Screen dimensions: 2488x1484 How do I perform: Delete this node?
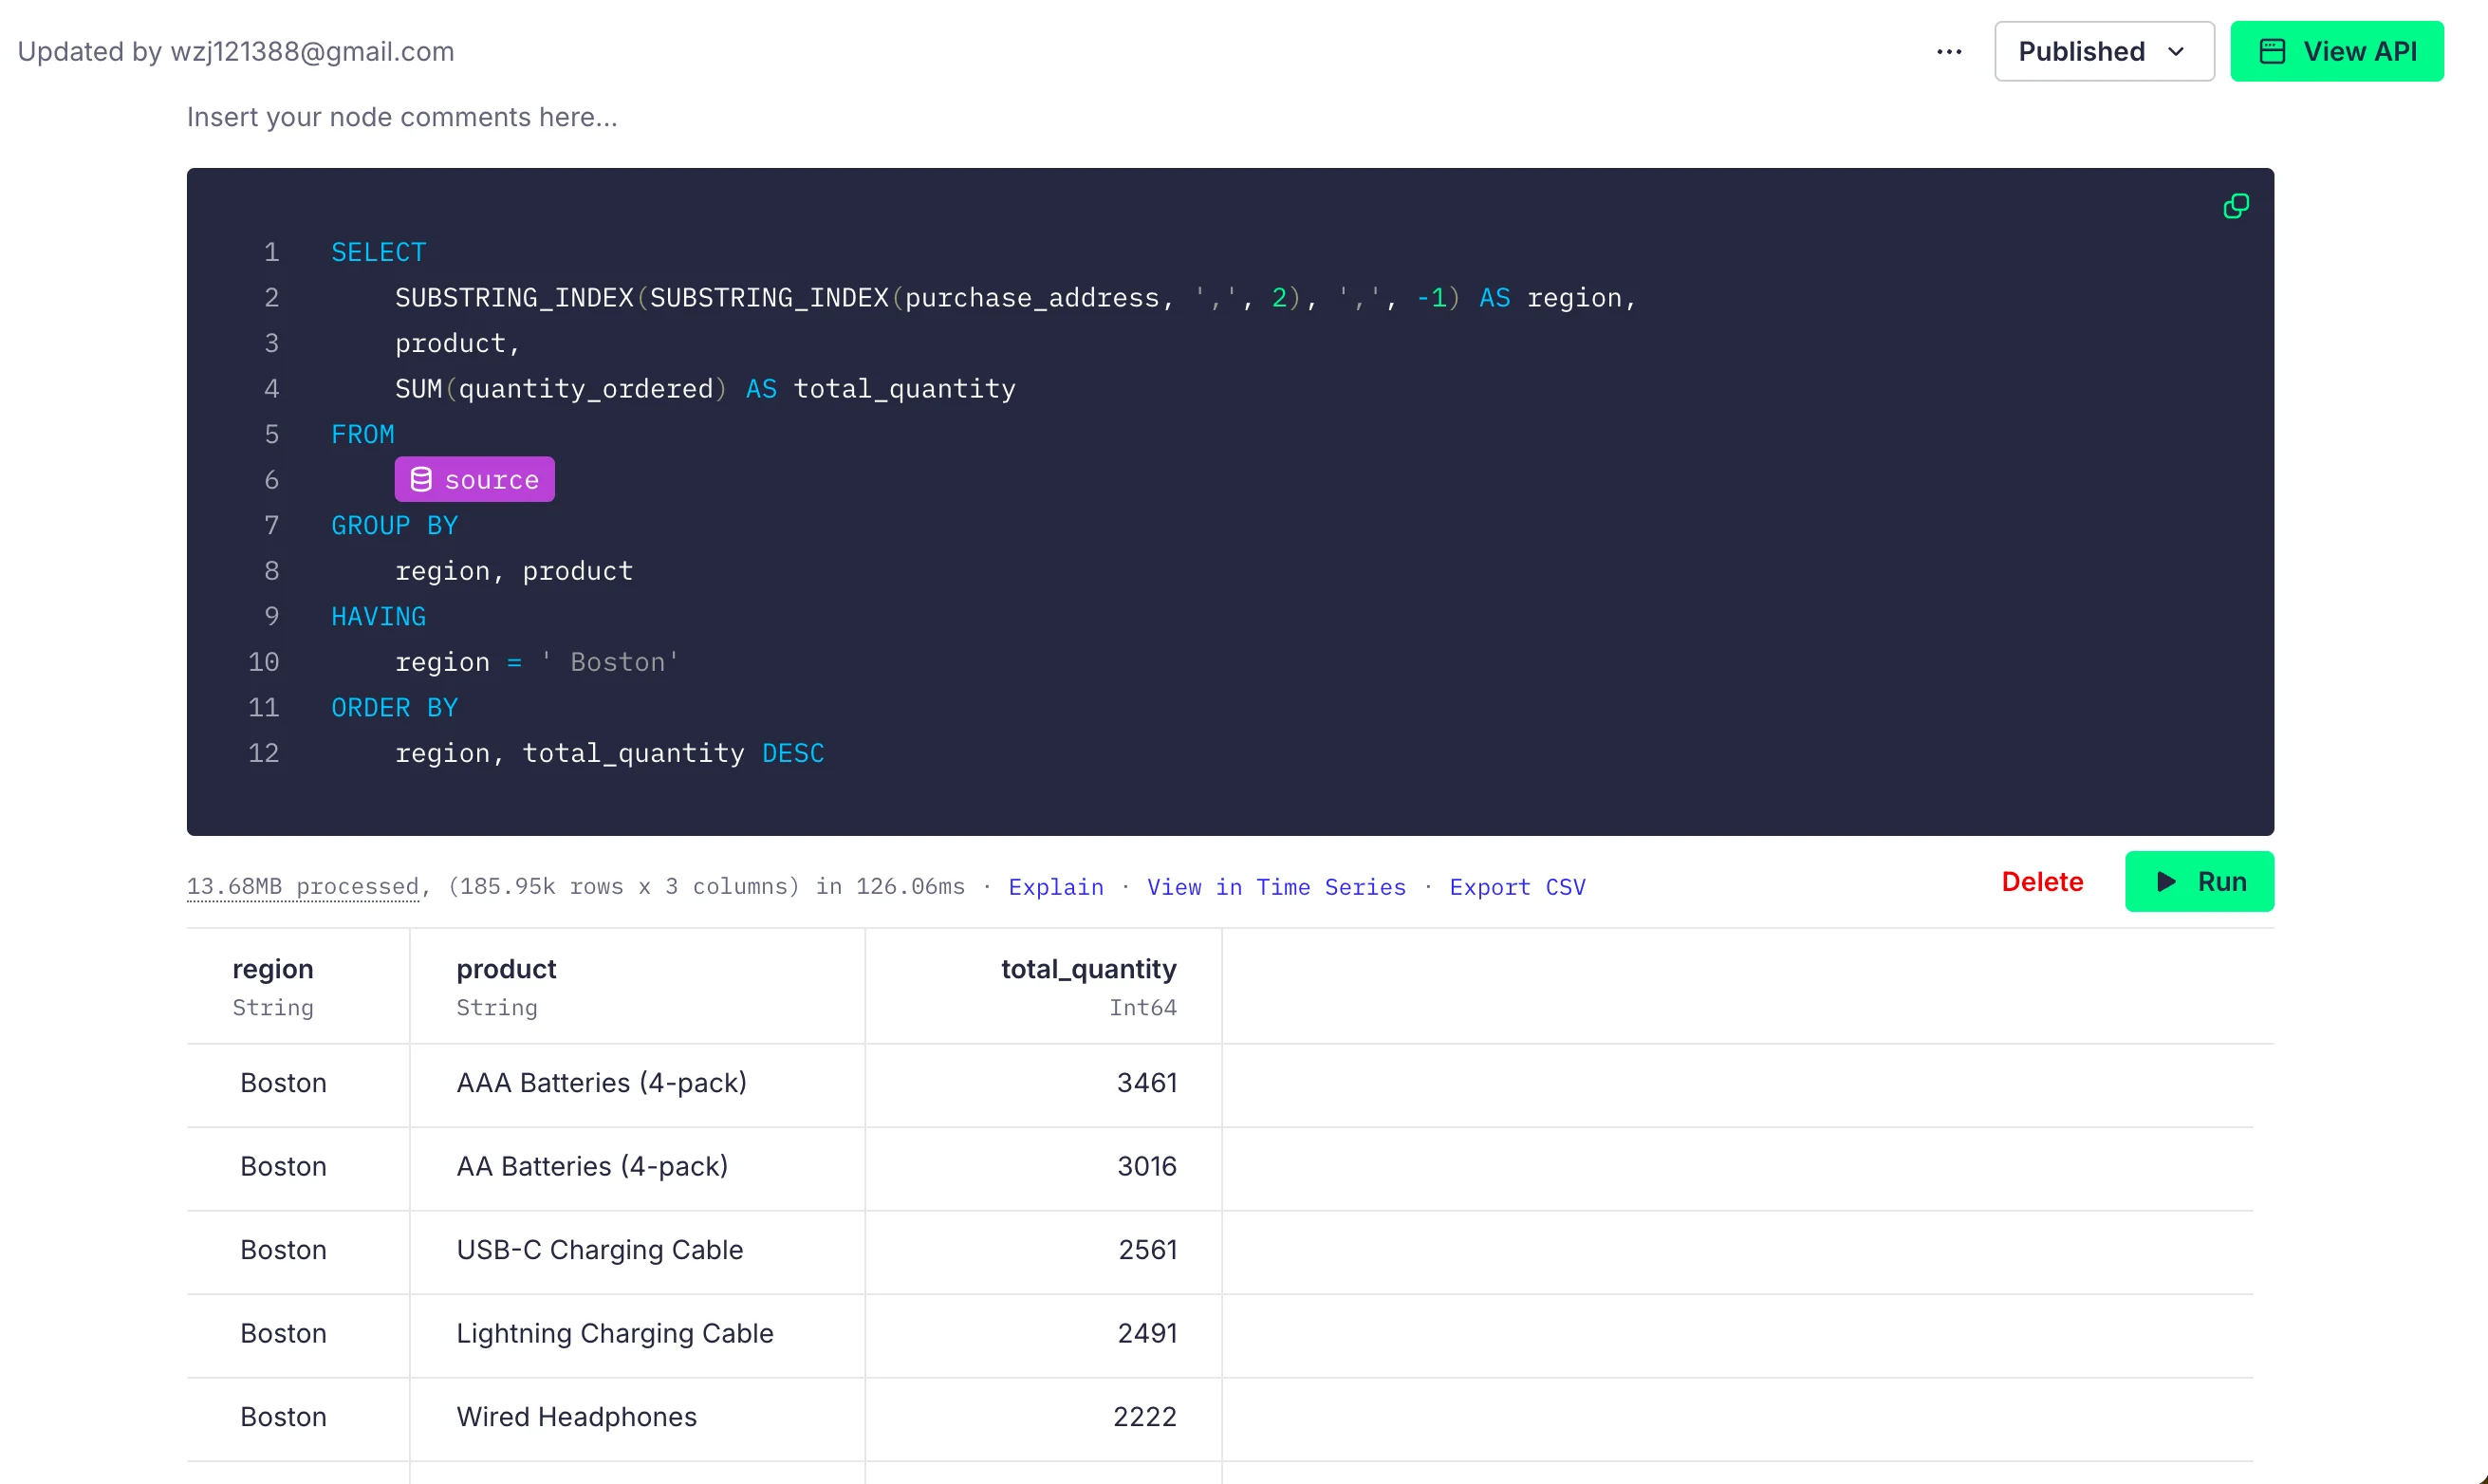[2041, 882]
